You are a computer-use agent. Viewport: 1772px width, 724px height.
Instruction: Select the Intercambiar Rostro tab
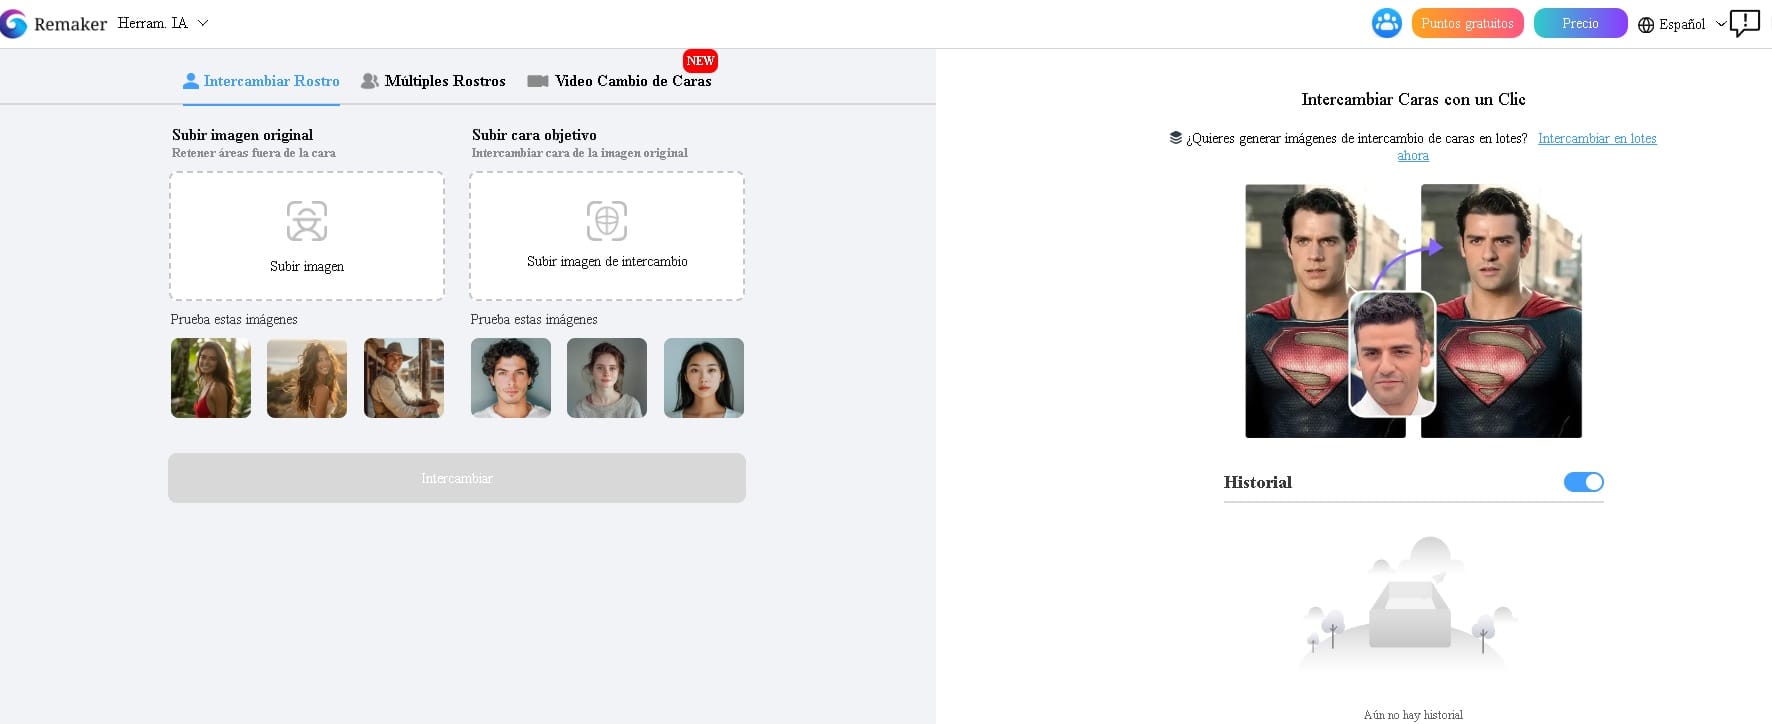pos(261,81)
